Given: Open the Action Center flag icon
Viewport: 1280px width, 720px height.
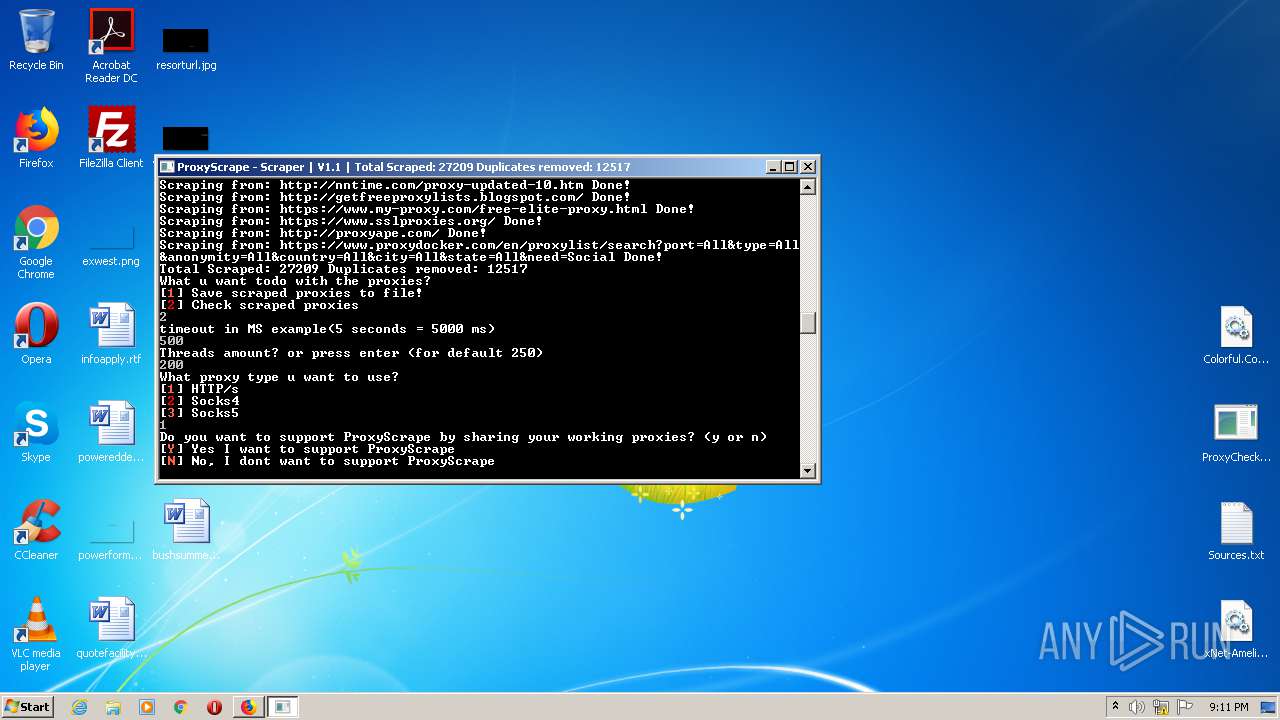Looking at the screenshot, I should (1186, 707).
